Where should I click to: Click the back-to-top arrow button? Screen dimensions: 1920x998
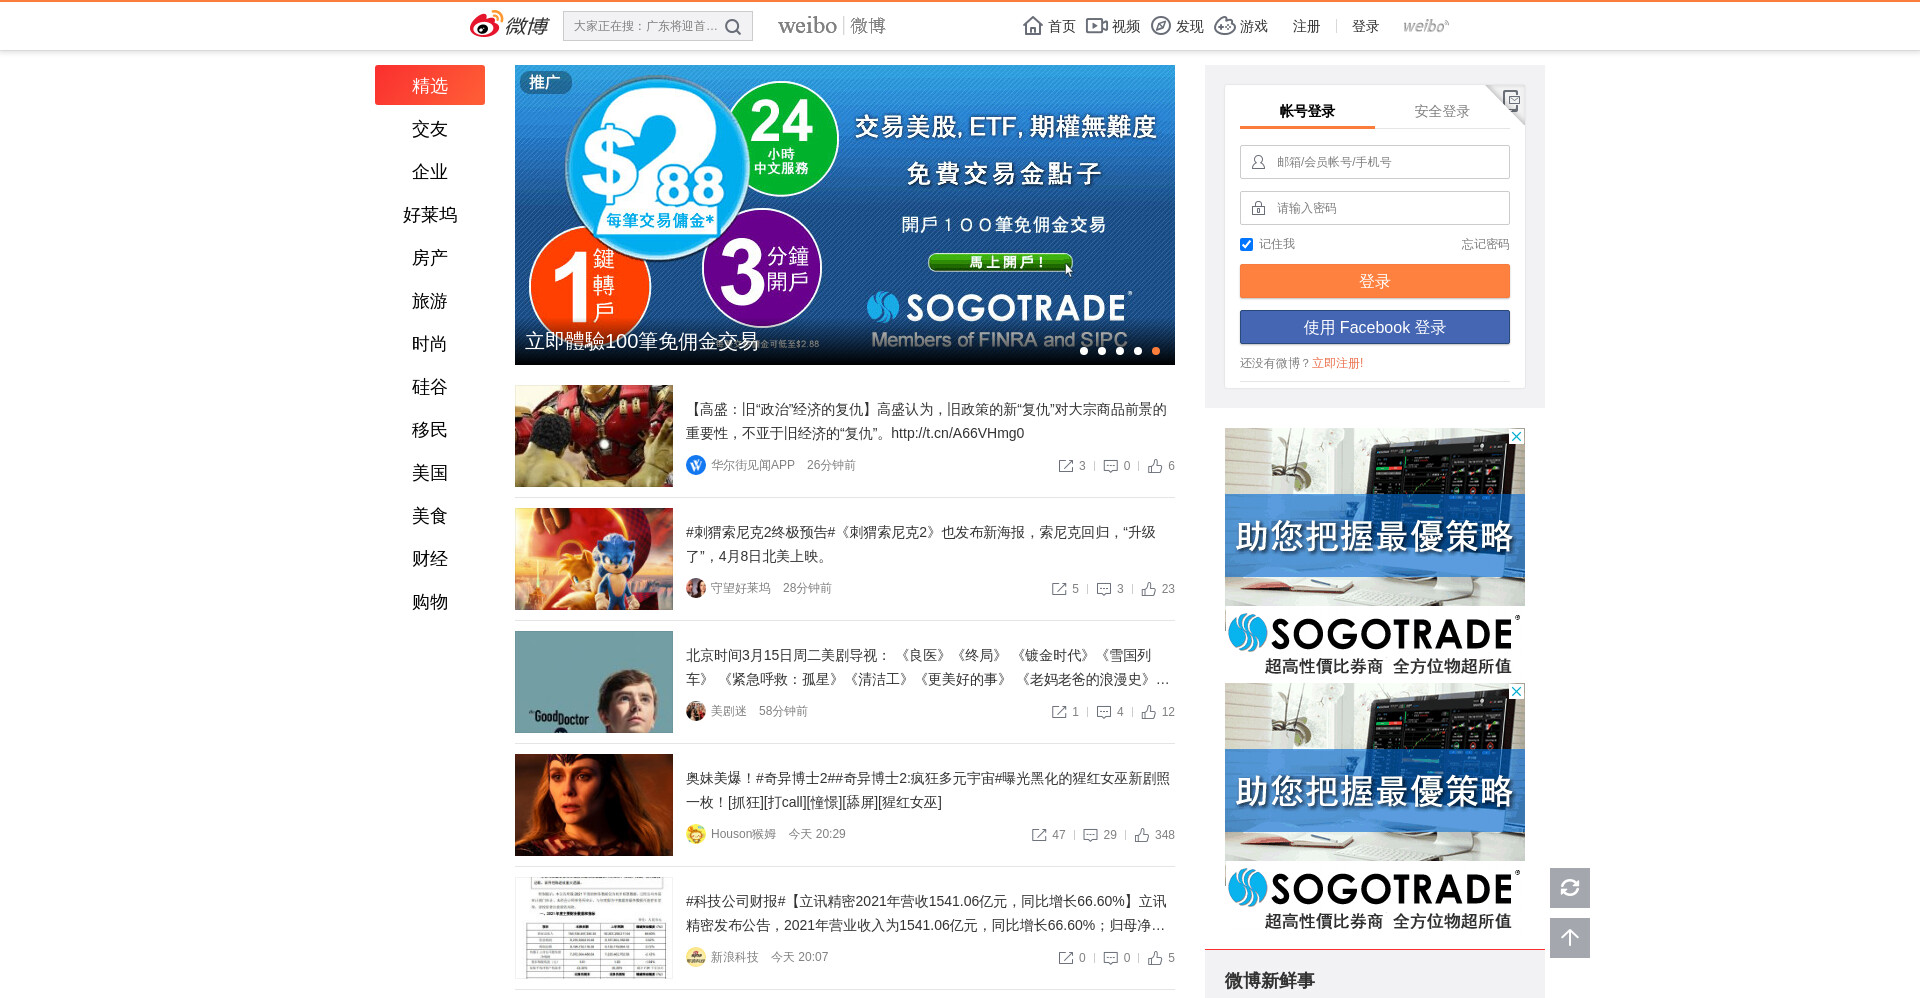coord(1570,938)
